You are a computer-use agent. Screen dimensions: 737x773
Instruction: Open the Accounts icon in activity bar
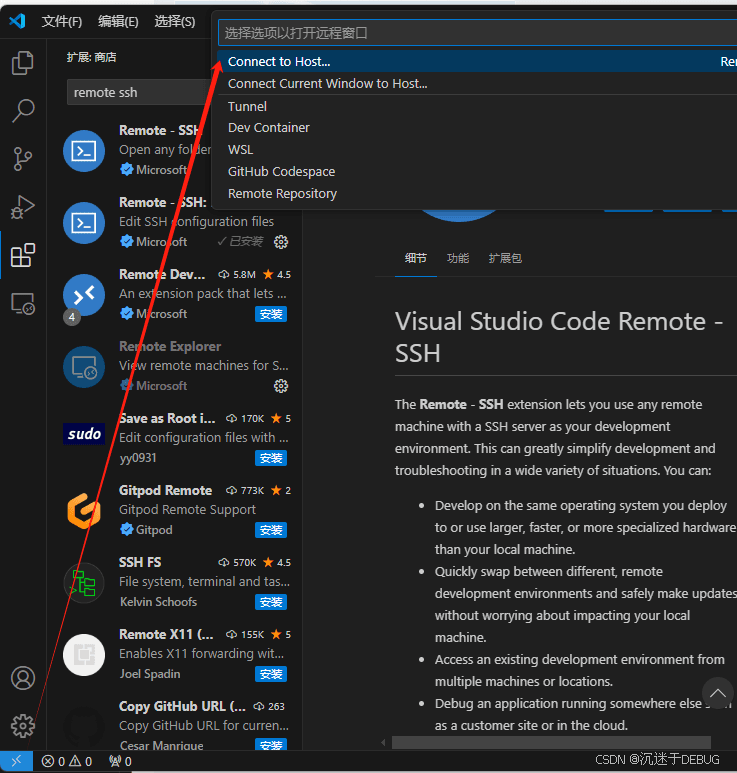point(23,678)
